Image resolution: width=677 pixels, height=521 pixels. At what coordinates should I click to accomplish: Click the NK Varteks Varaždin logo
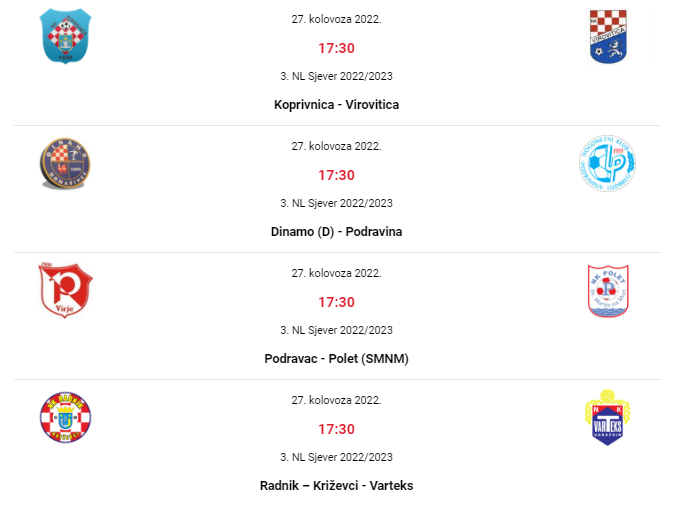click(x=607, y=417)
